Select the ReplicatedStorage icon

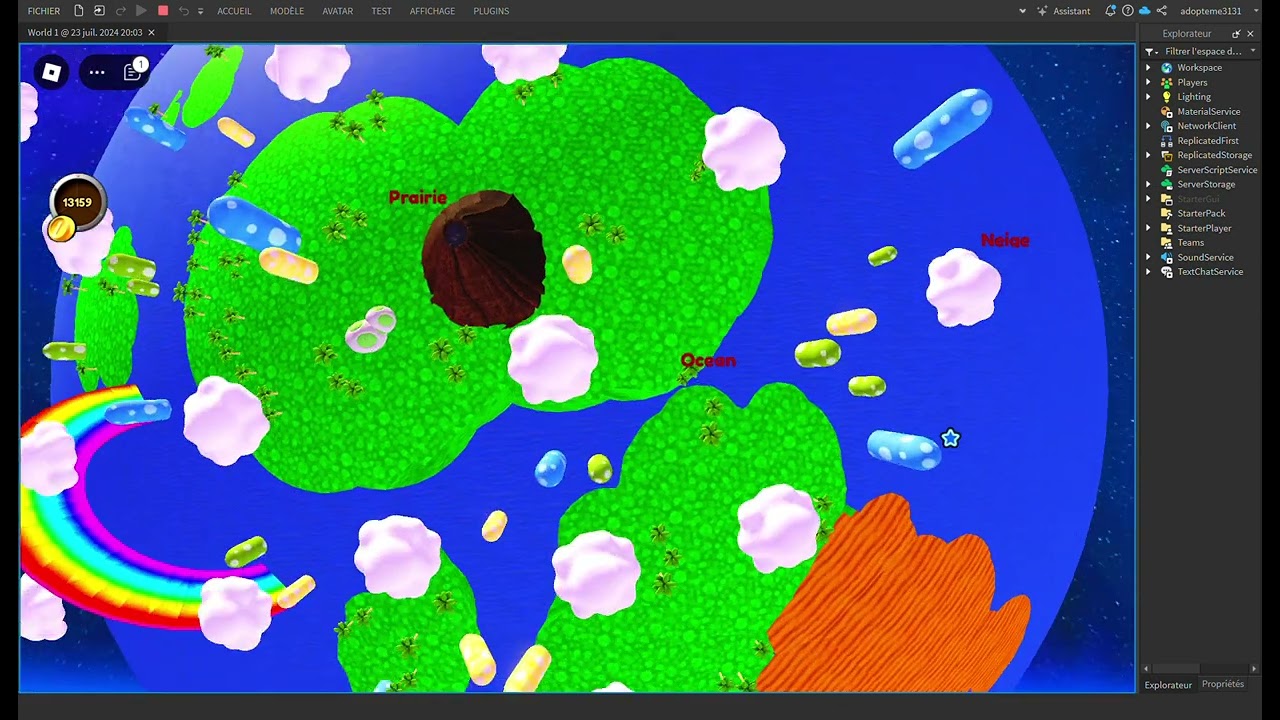click(x=1166, y=155)
